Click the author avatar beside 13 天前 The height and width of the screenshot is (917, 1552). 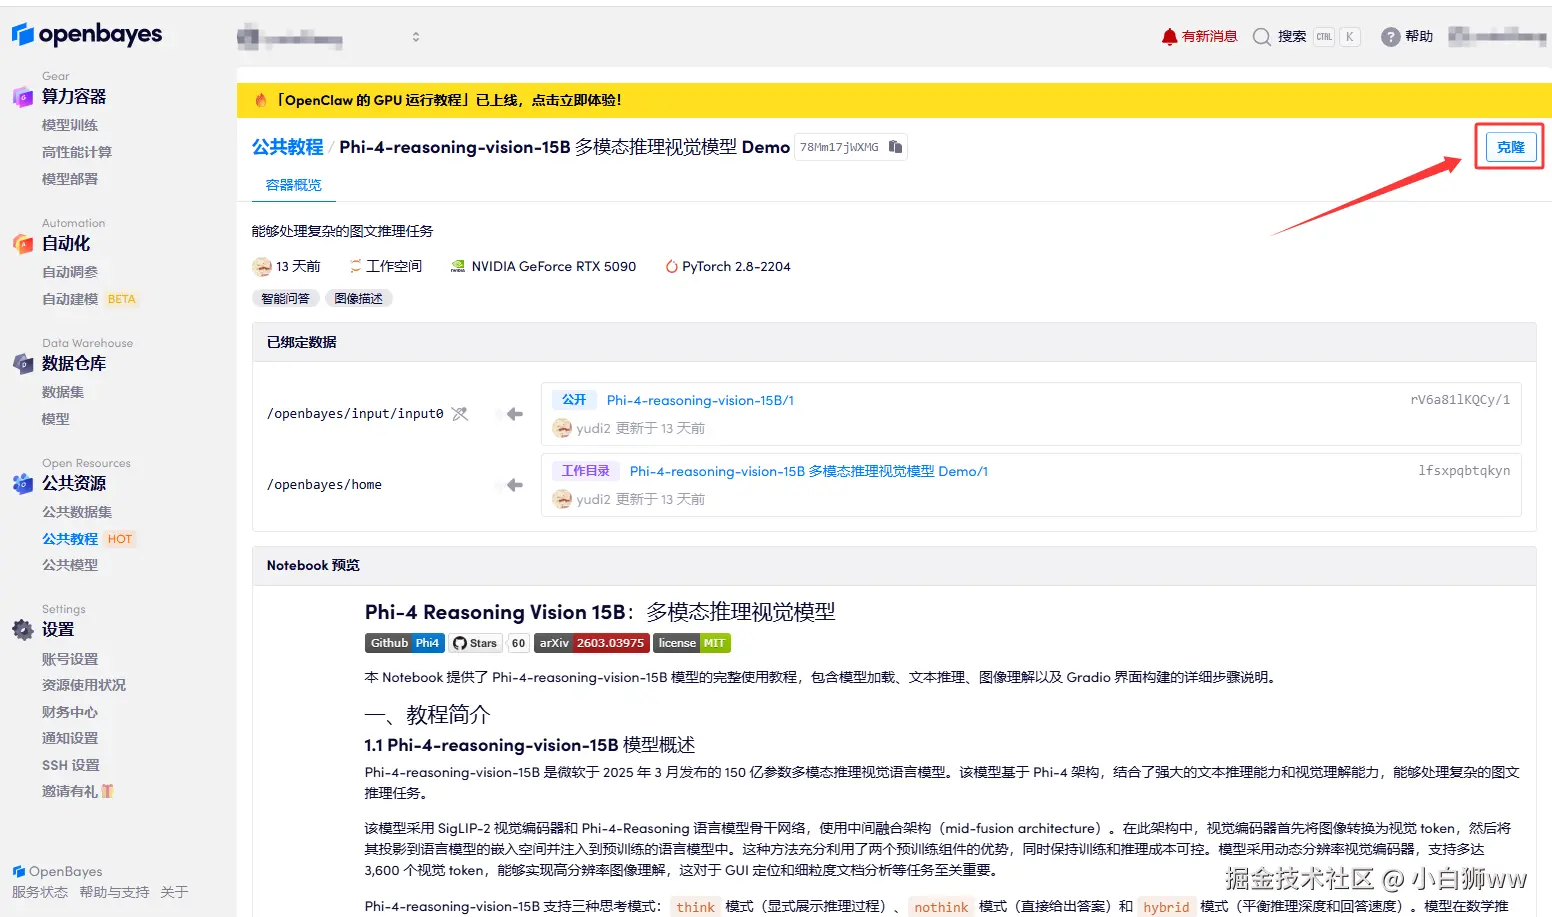tap(262, 267)
